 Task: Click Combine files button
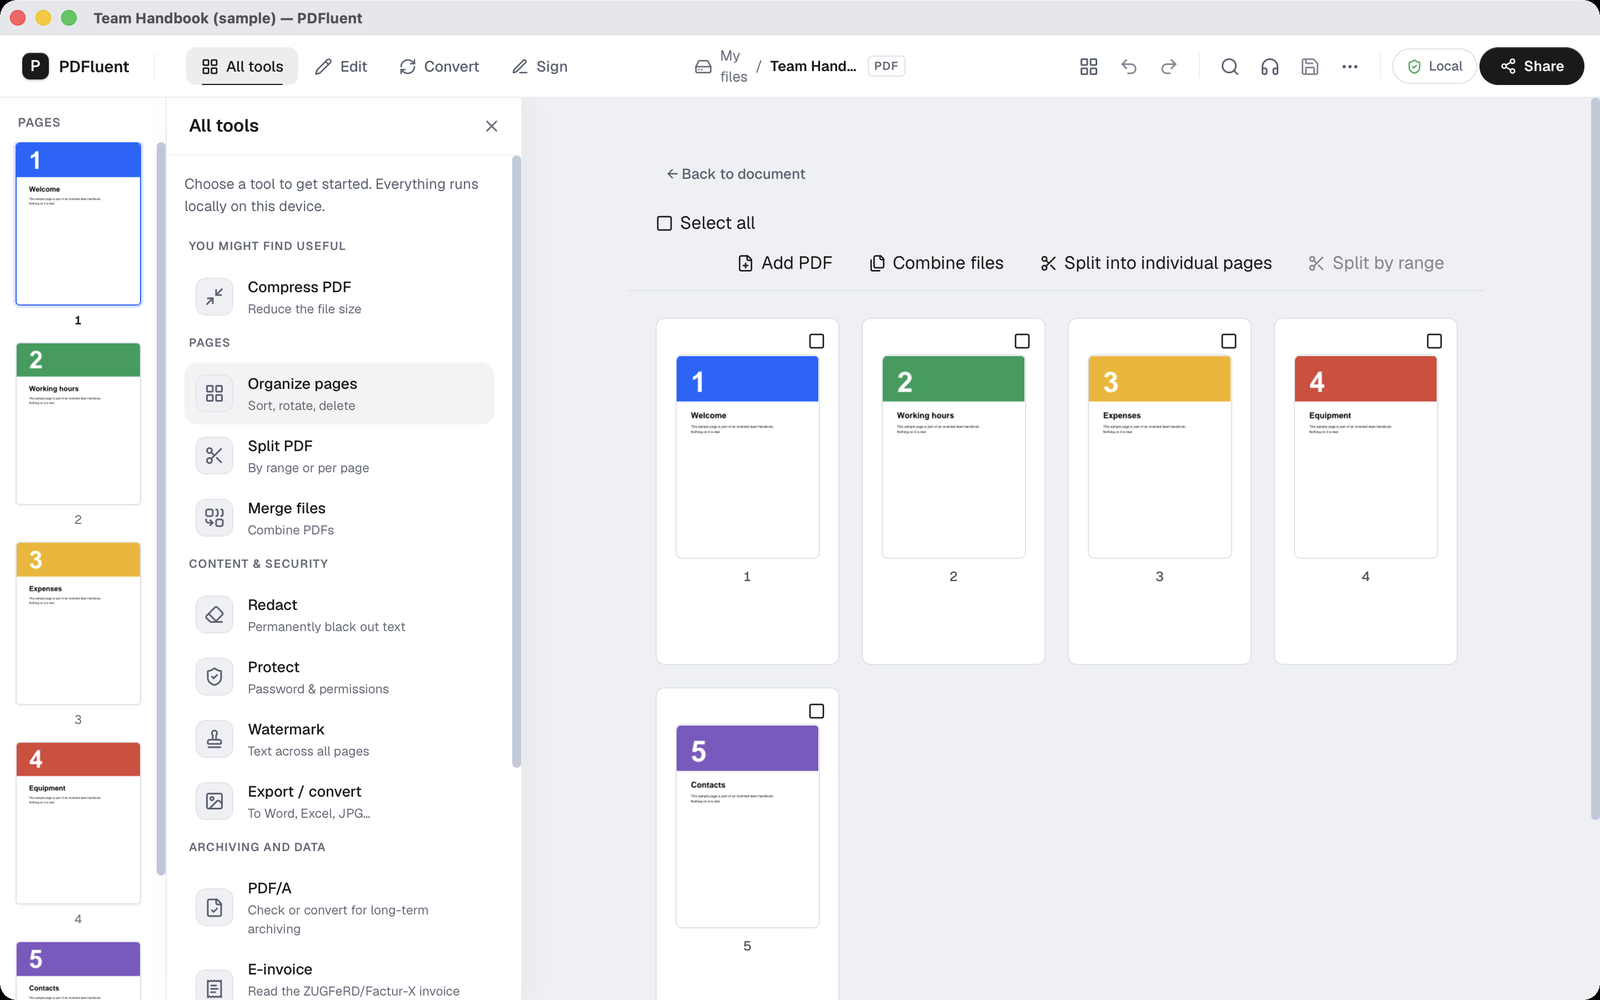pos(936,263)
